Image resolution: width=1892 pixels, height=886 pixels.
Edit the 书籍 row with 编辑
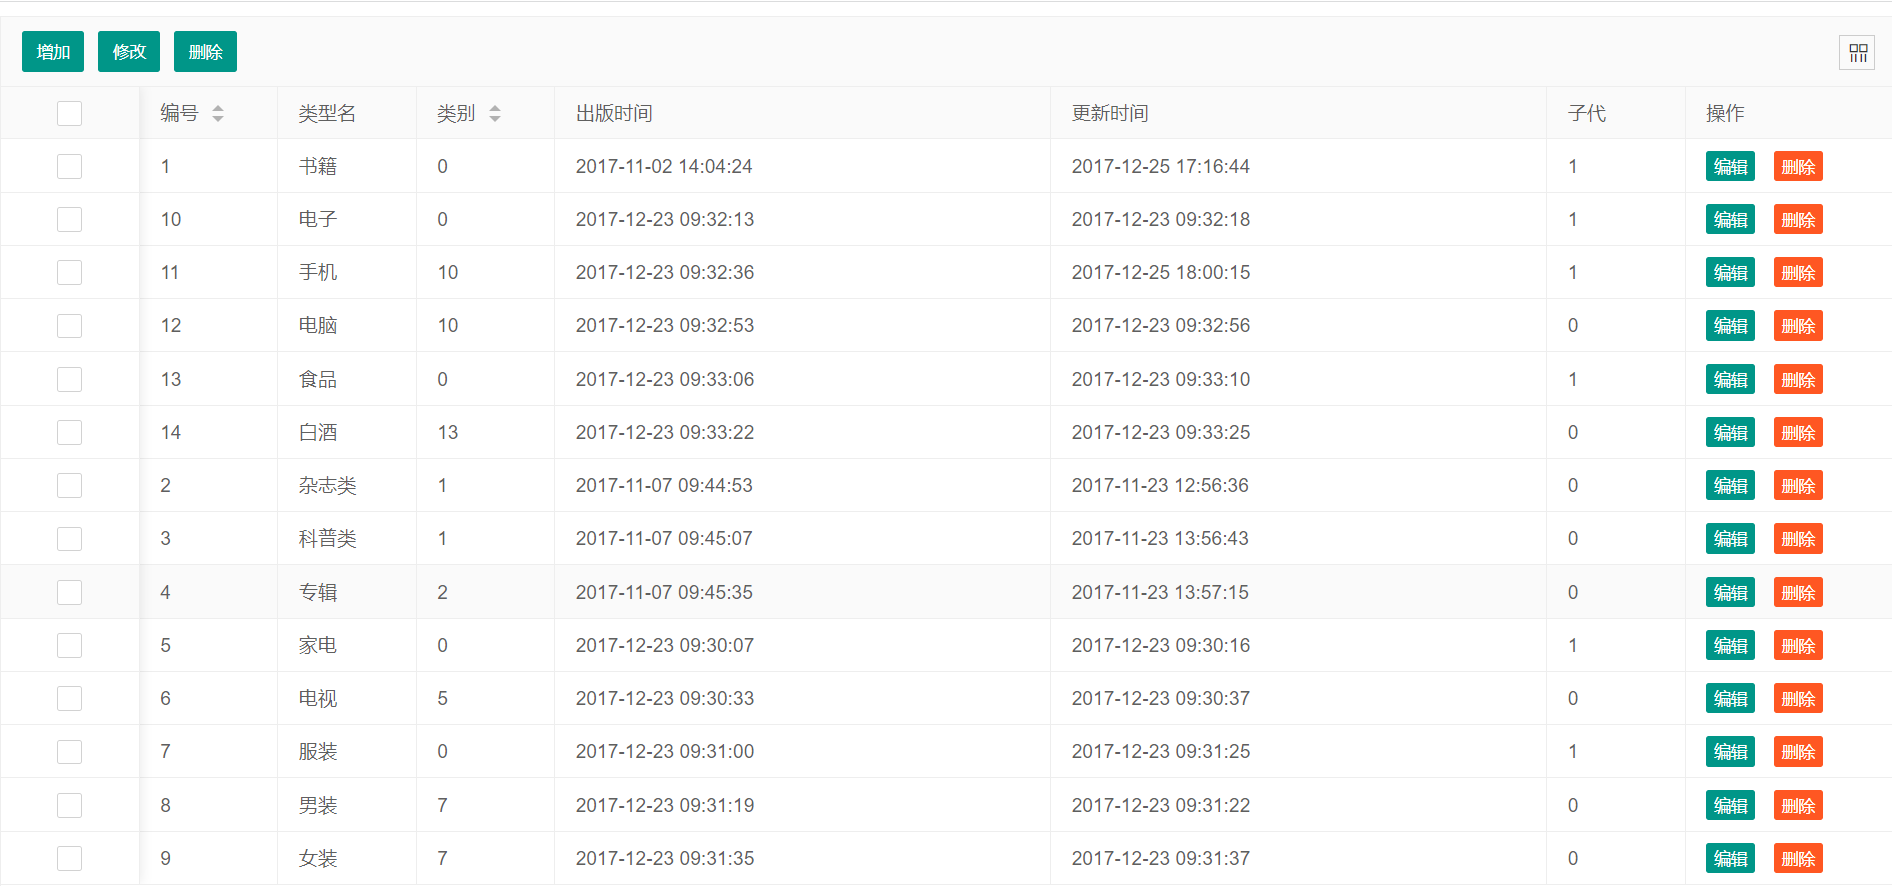pos(1730,166)
